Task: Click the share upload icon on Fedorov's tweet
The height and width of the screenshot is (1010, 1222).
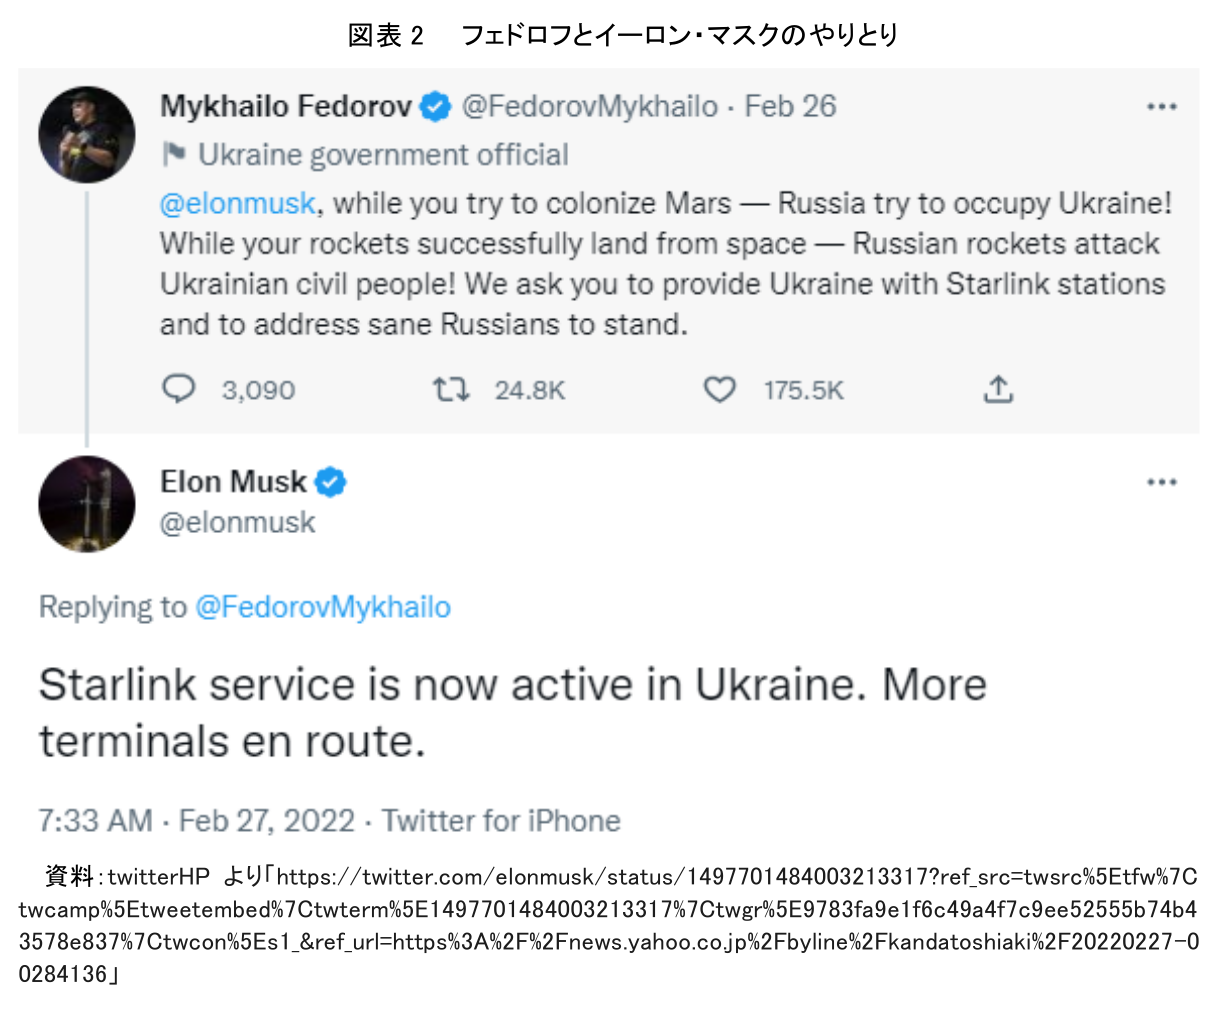Action: tap(998, 389)
